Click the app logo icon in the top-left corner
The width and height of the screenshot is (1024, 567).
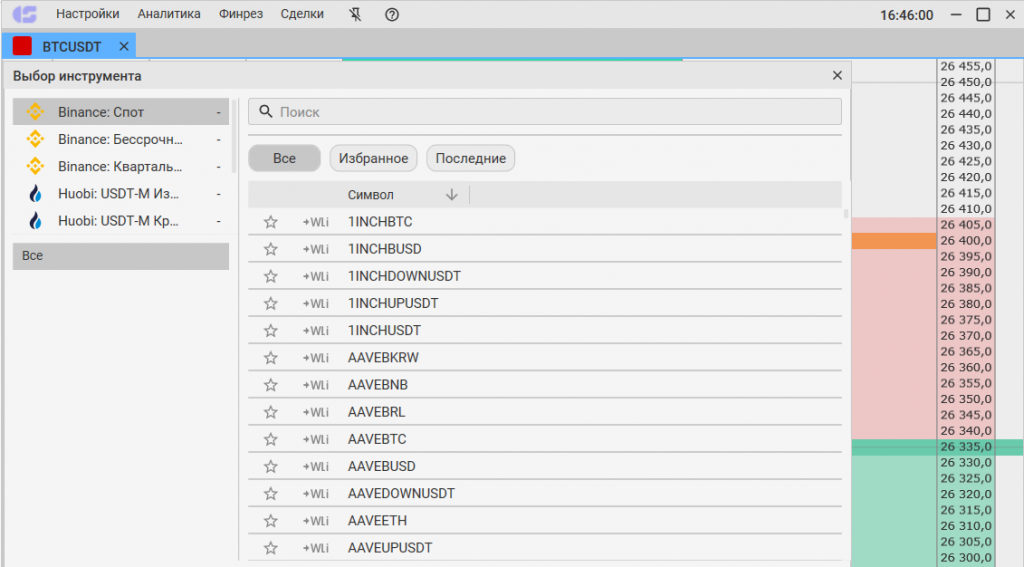click(24, 14)
